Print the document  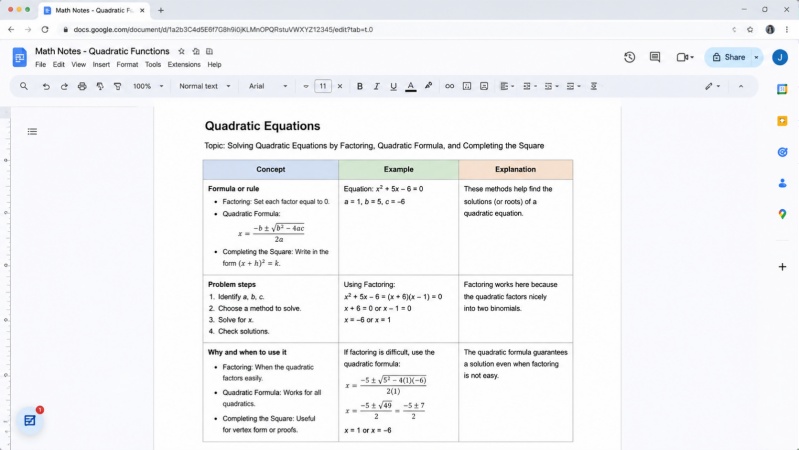[x=82, y=86]
